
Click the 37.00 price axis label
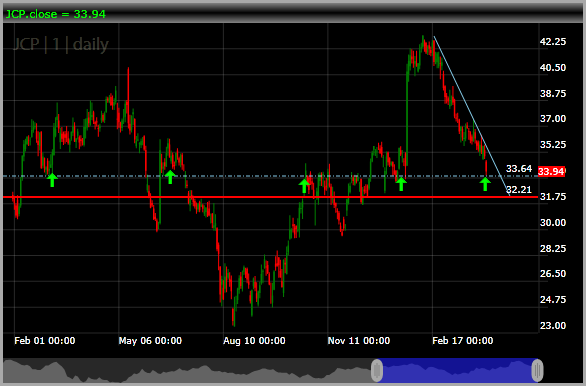pos(553,119)
